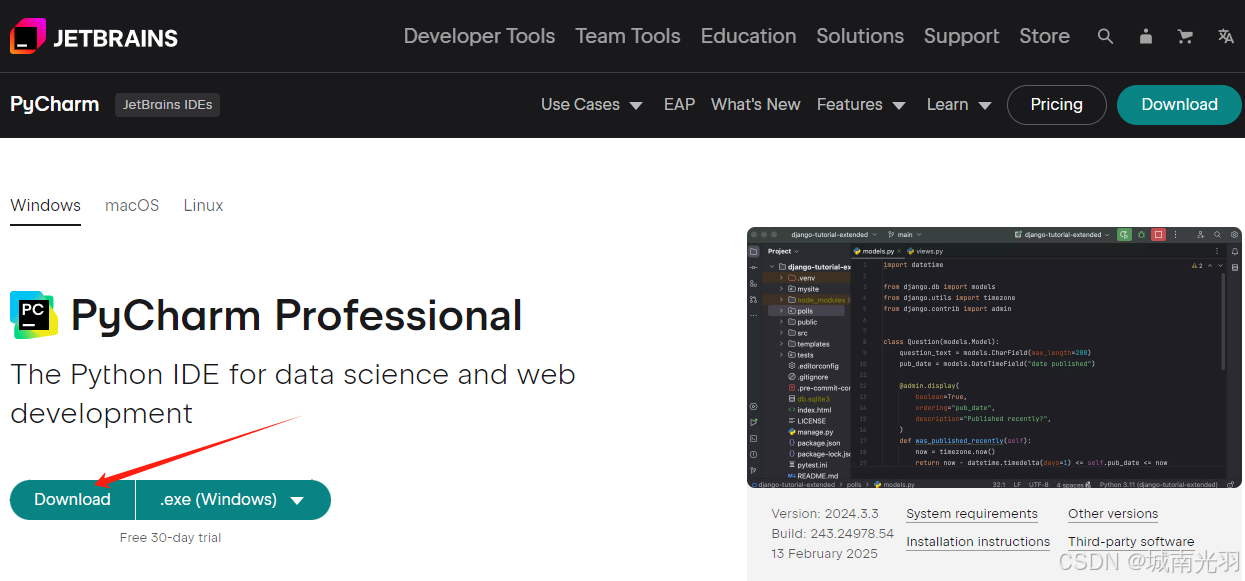
Task: Open Solutions menu
Action: pos(860,36)
